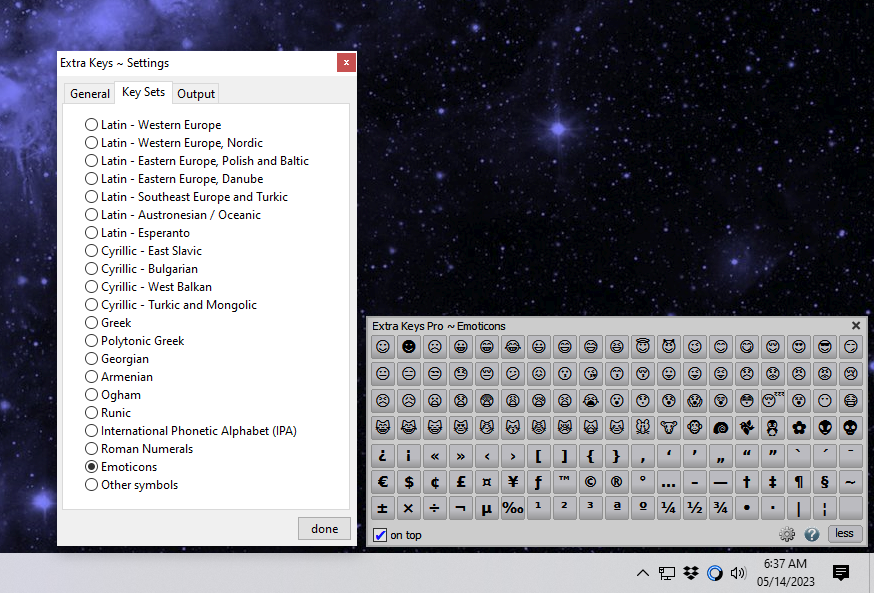Select Latin - Western Europe, Nordic option
The width and height of the screenshot is (874, 593).
coord(173,143)
